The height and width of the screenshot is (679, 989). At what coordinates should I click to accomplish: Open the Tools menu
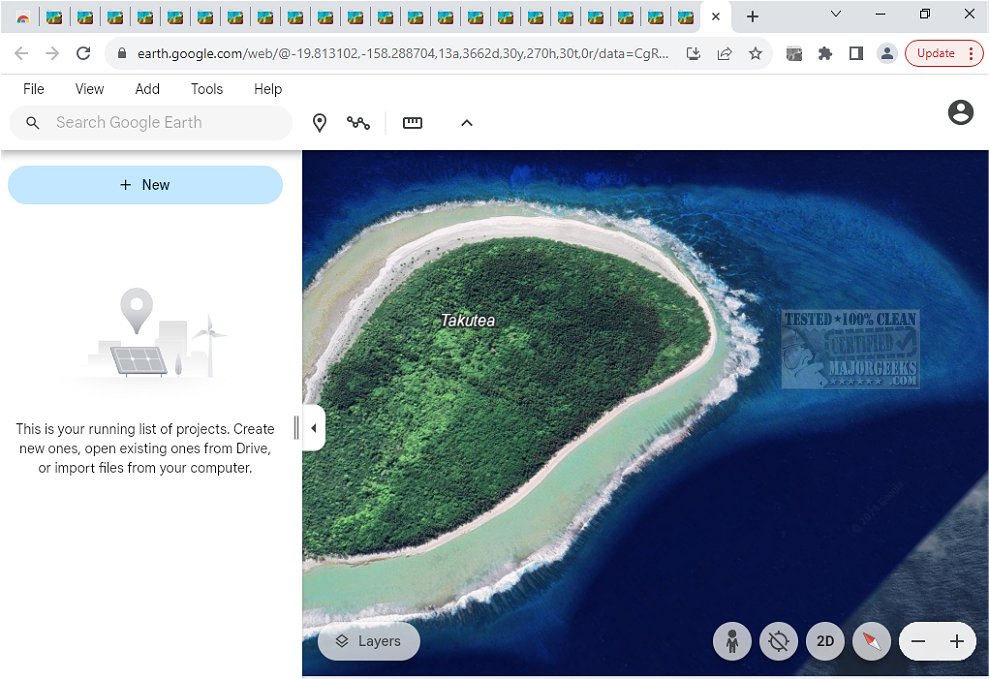(207, 89)
